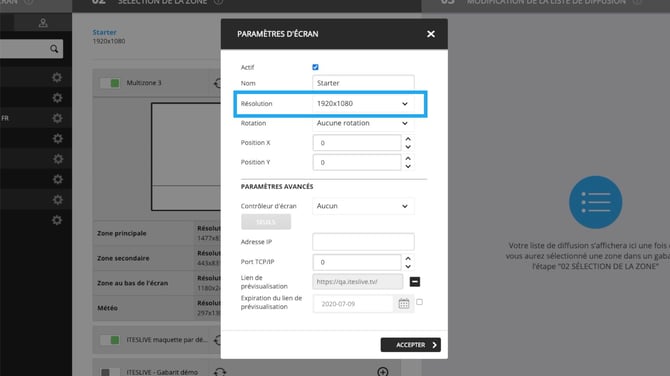Increase the Port TCP/IP value

coord(408,258)
